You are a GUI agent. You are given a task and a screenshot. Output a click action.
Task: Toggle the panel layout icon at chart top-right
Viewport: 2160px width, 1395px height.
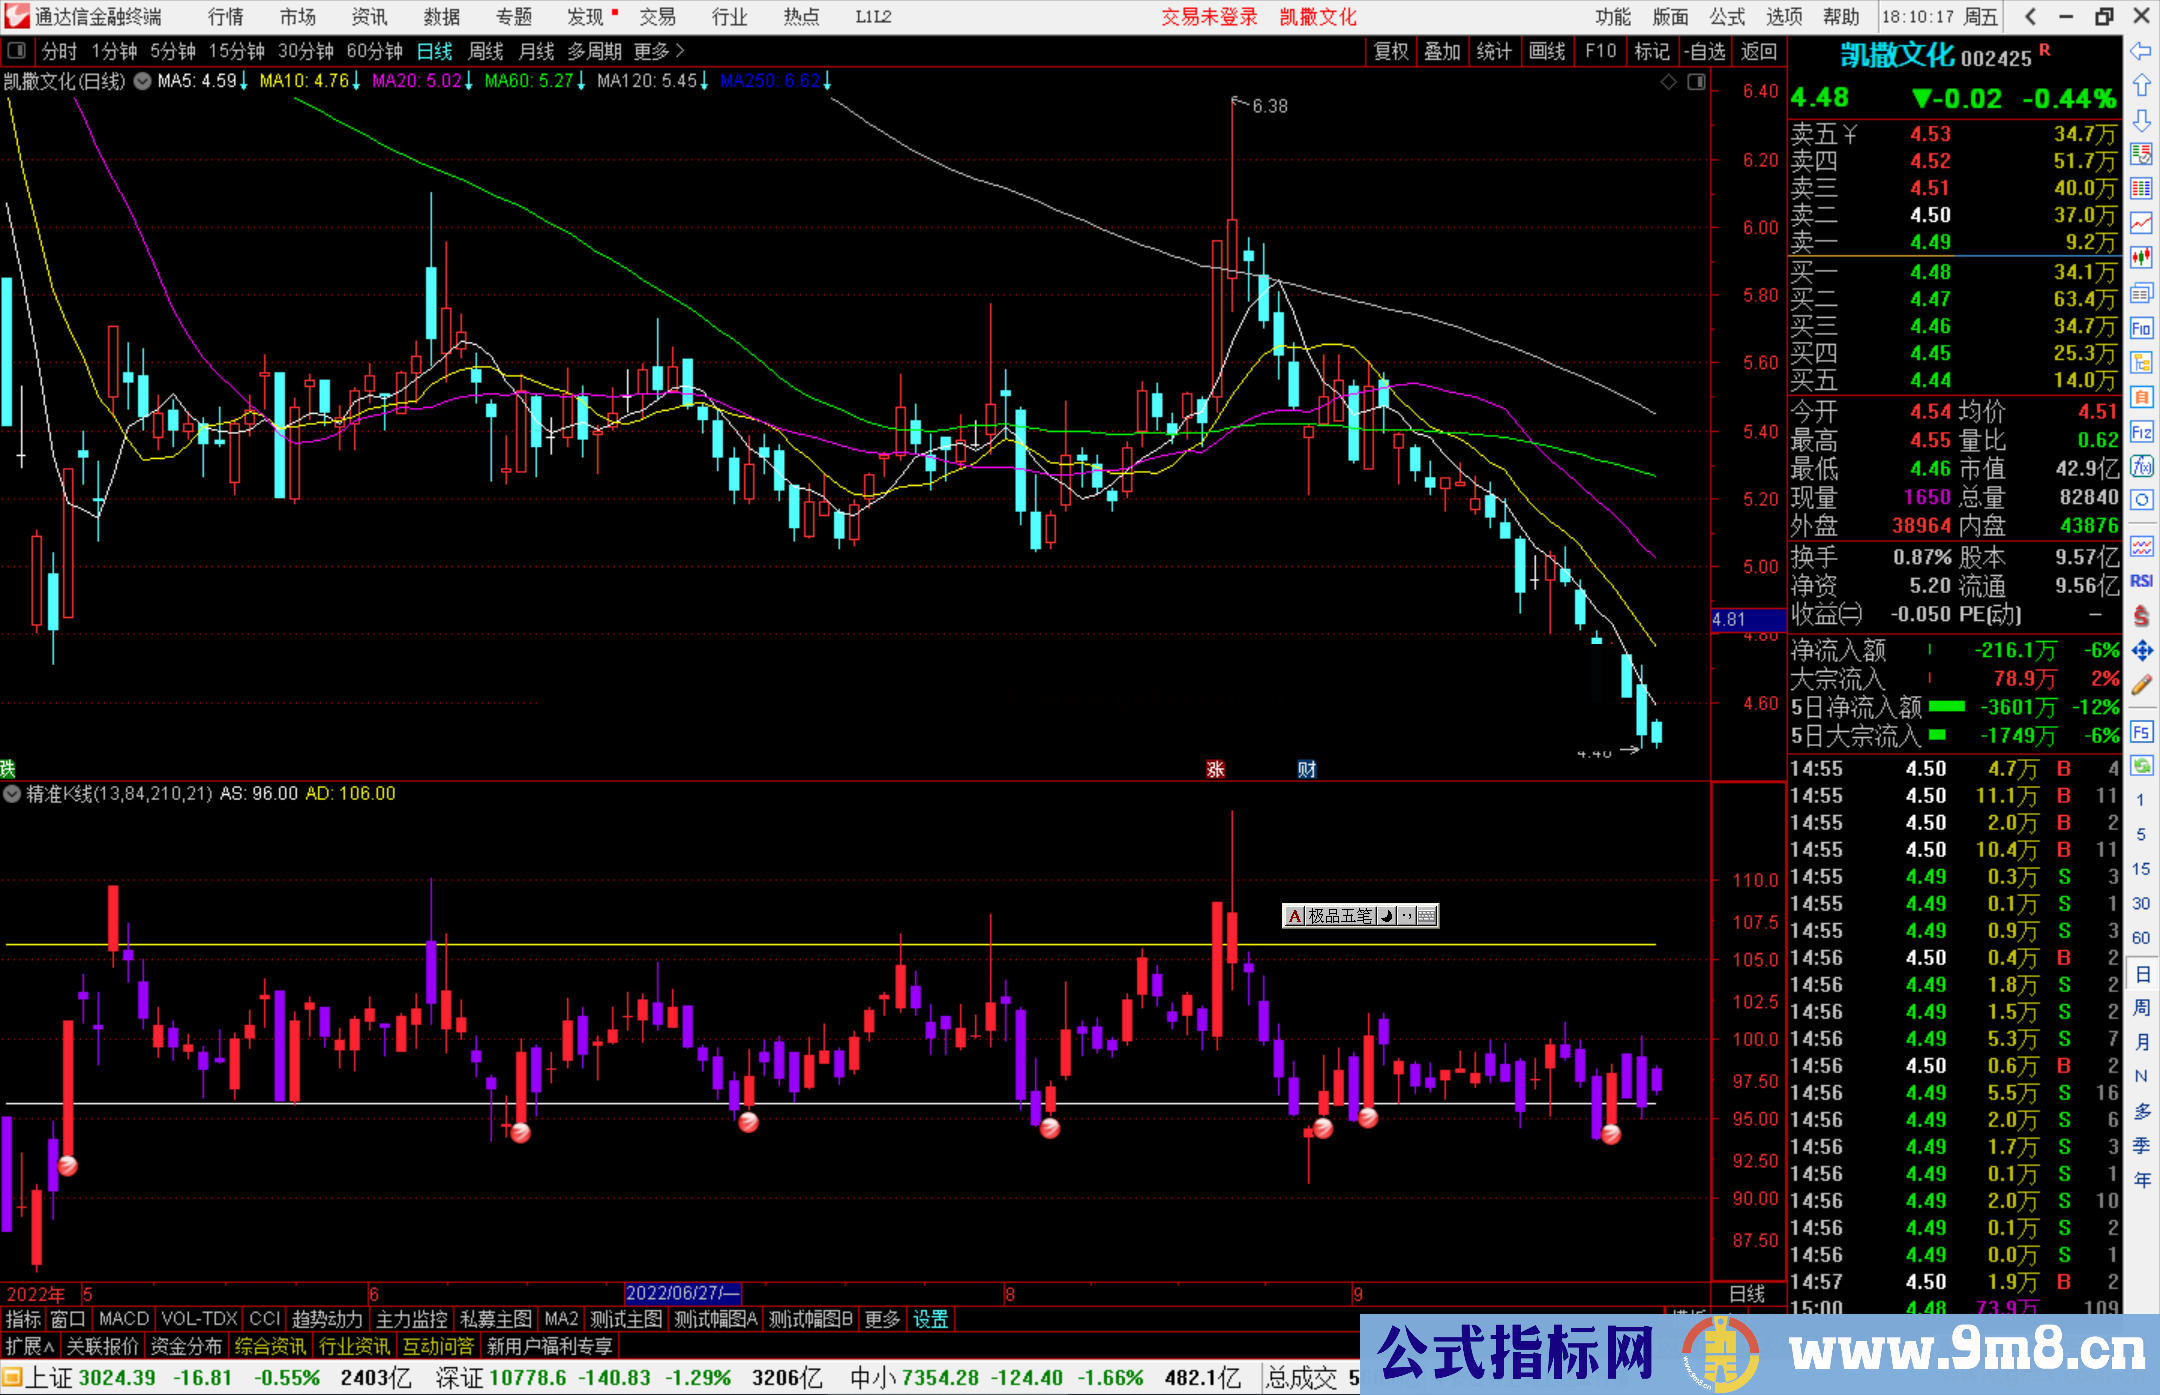(1696, 82)
